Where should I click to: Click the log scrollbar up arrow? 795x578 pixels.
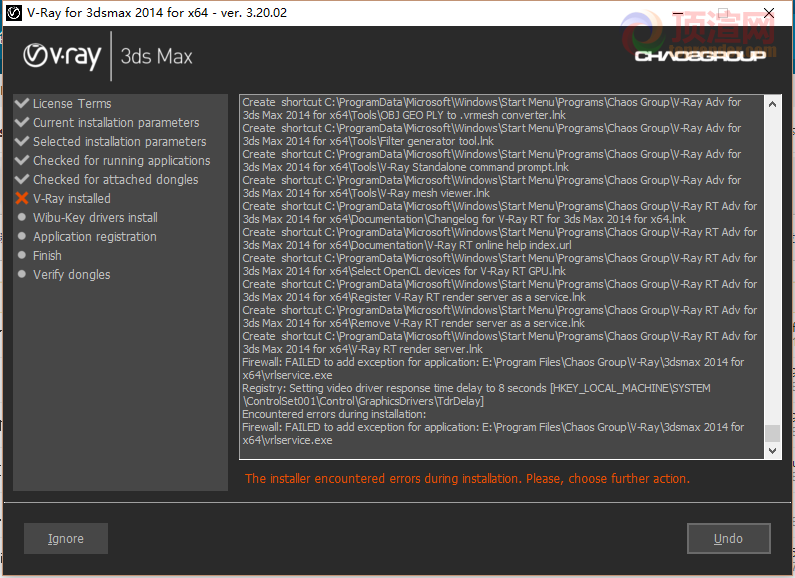pos(772,104)
